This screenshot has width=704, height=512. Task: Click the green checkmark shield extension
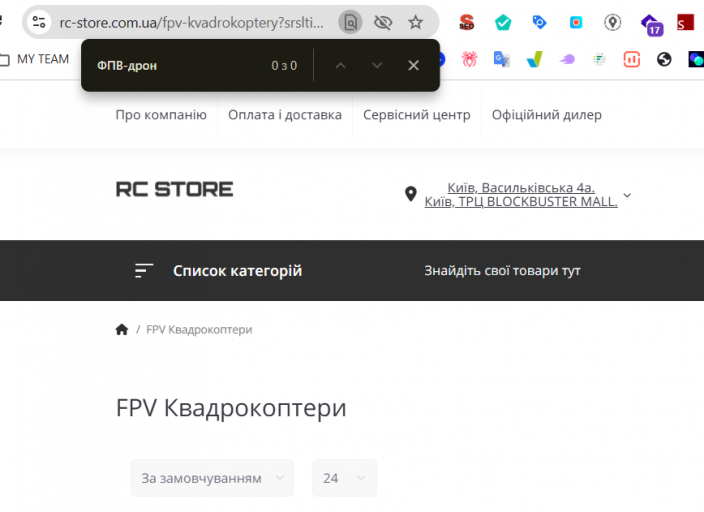[503, 22]
